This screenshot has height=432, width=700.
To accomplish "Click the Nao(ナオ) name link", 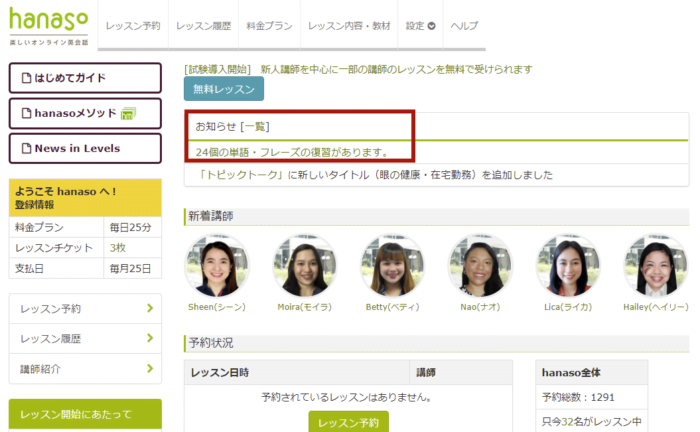I will coord(480,307).
